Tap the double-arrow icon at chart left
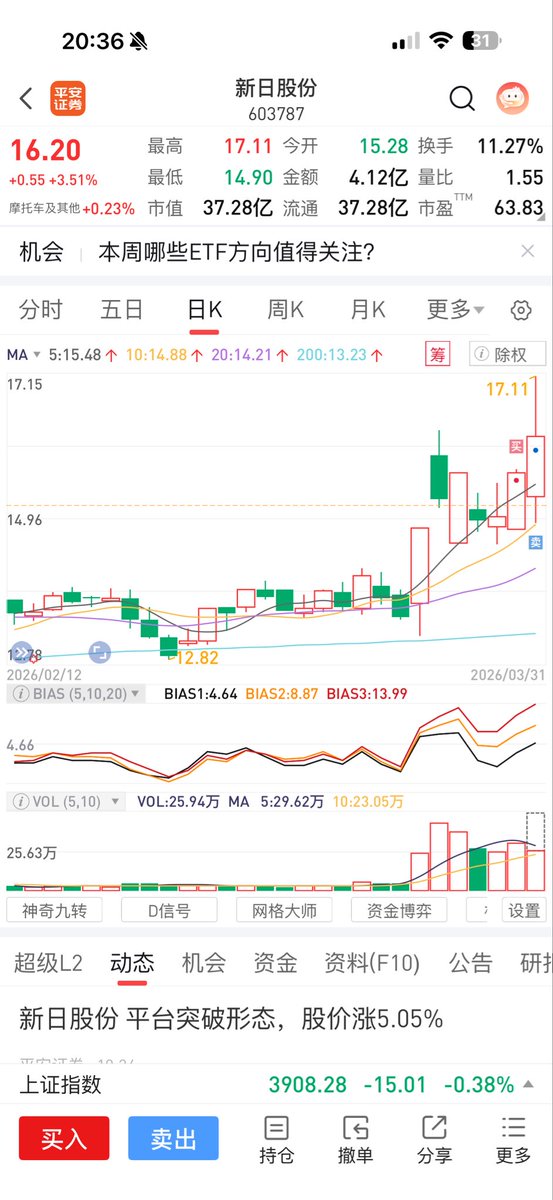 [x=22, y=653]
